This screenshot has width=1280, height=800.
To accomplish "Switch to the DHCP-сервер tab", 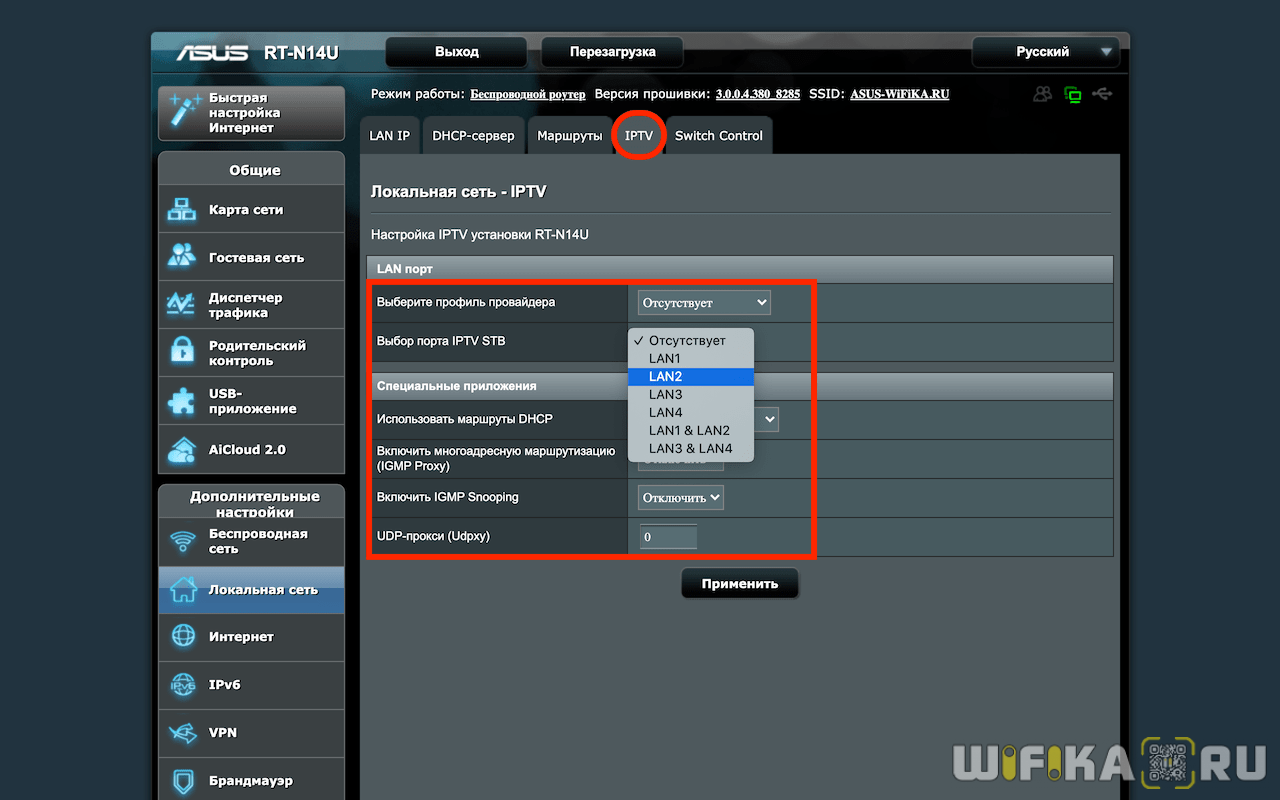I will click(473, 136).
